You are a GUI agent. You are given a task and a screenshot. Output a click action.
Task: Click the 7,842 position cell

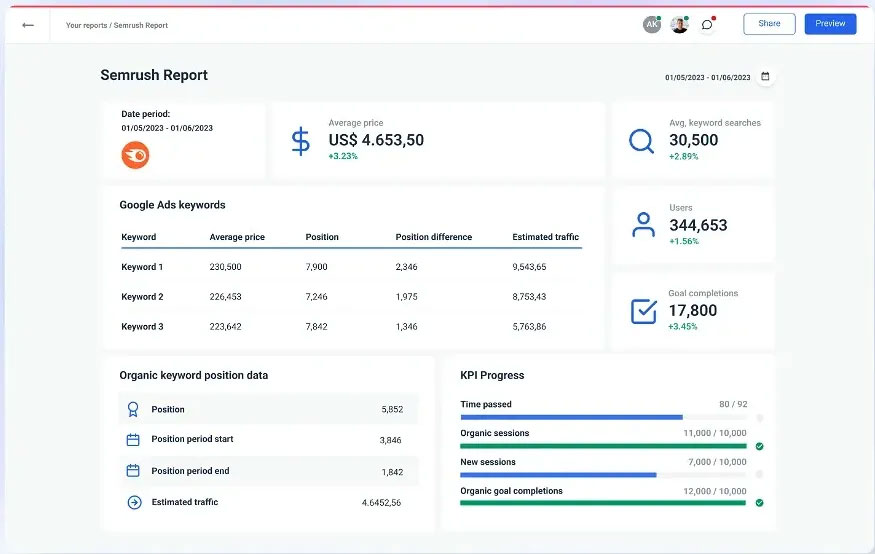[x=316, y=327]
